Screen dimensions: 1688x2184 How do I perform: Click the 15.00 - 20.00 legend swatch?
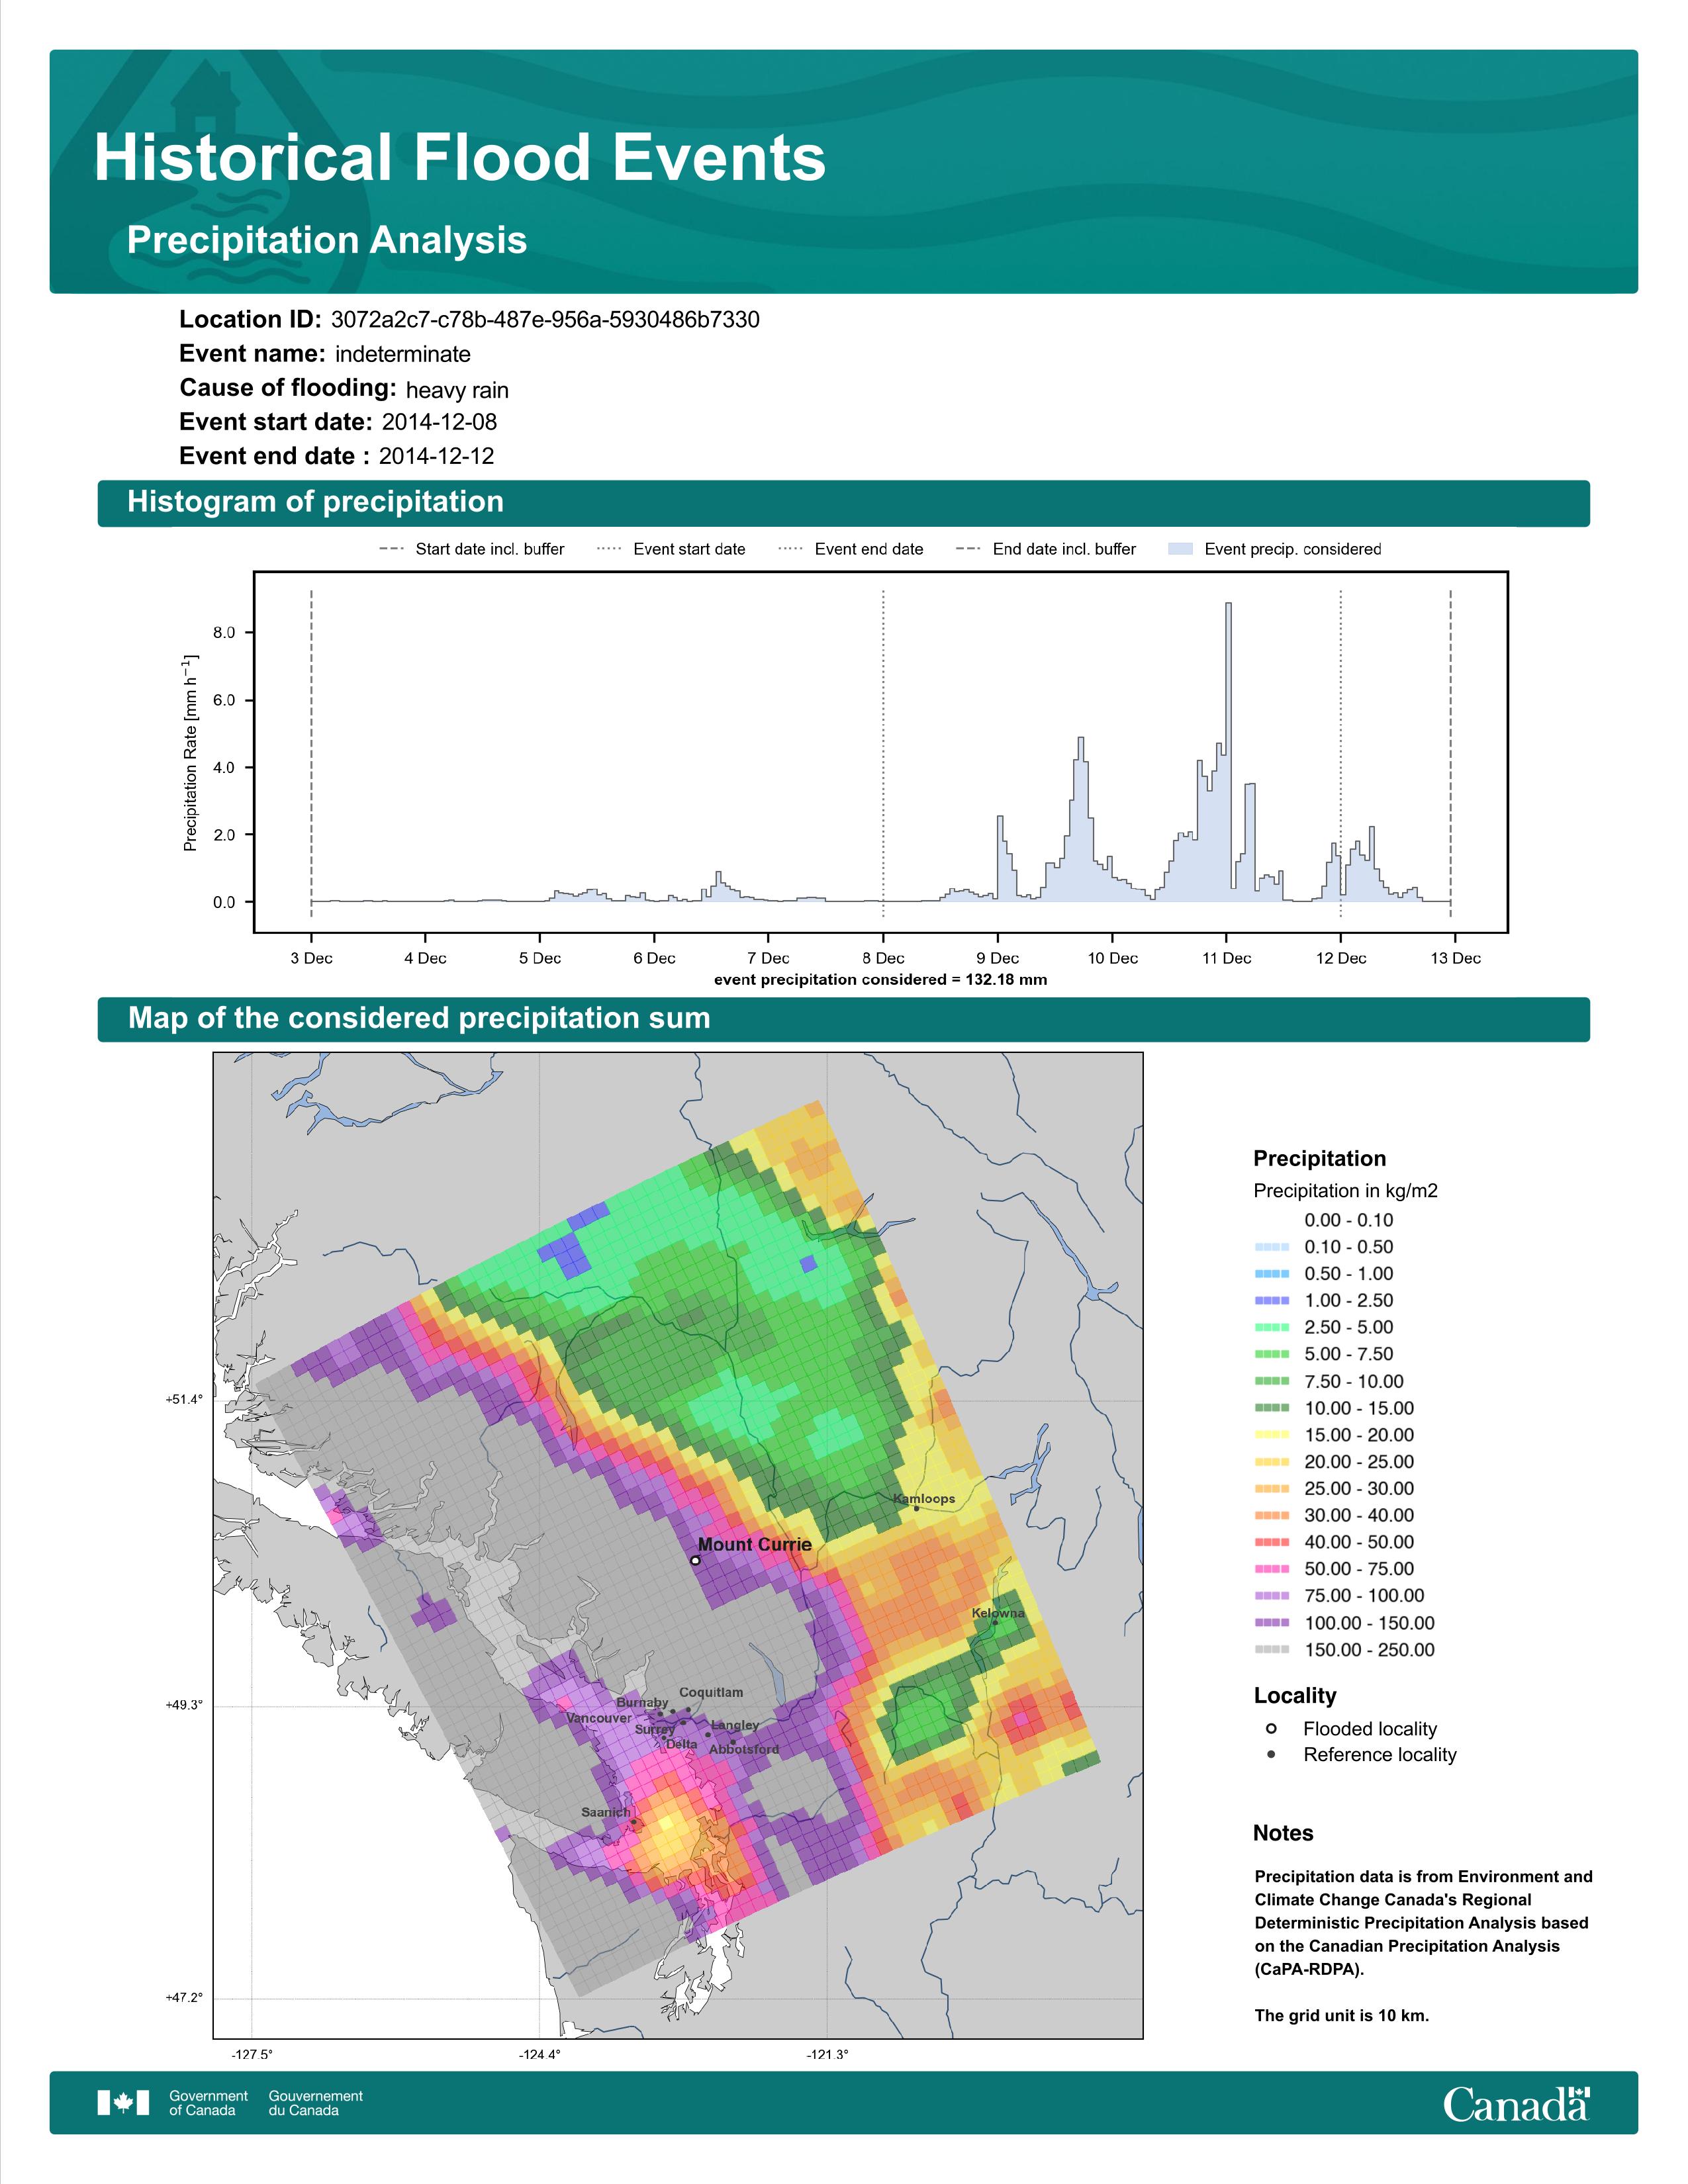click(x=1271, y=1435)
